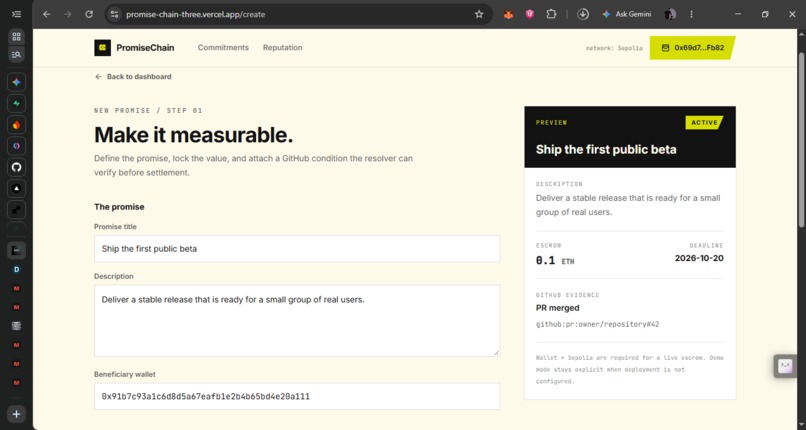Click the page vertical scrollbar

point(801,139)
